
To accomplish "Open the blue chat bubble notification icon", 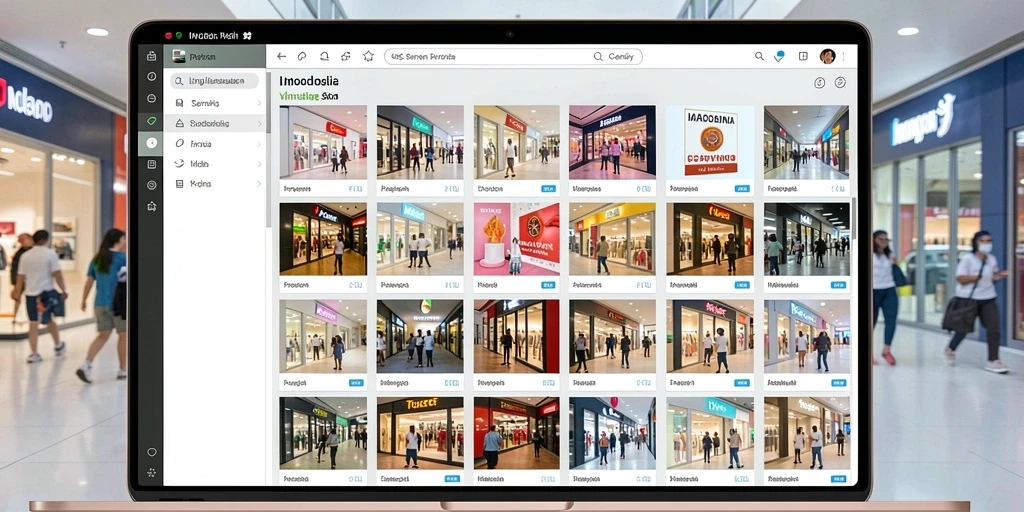I will pos(779,56).
